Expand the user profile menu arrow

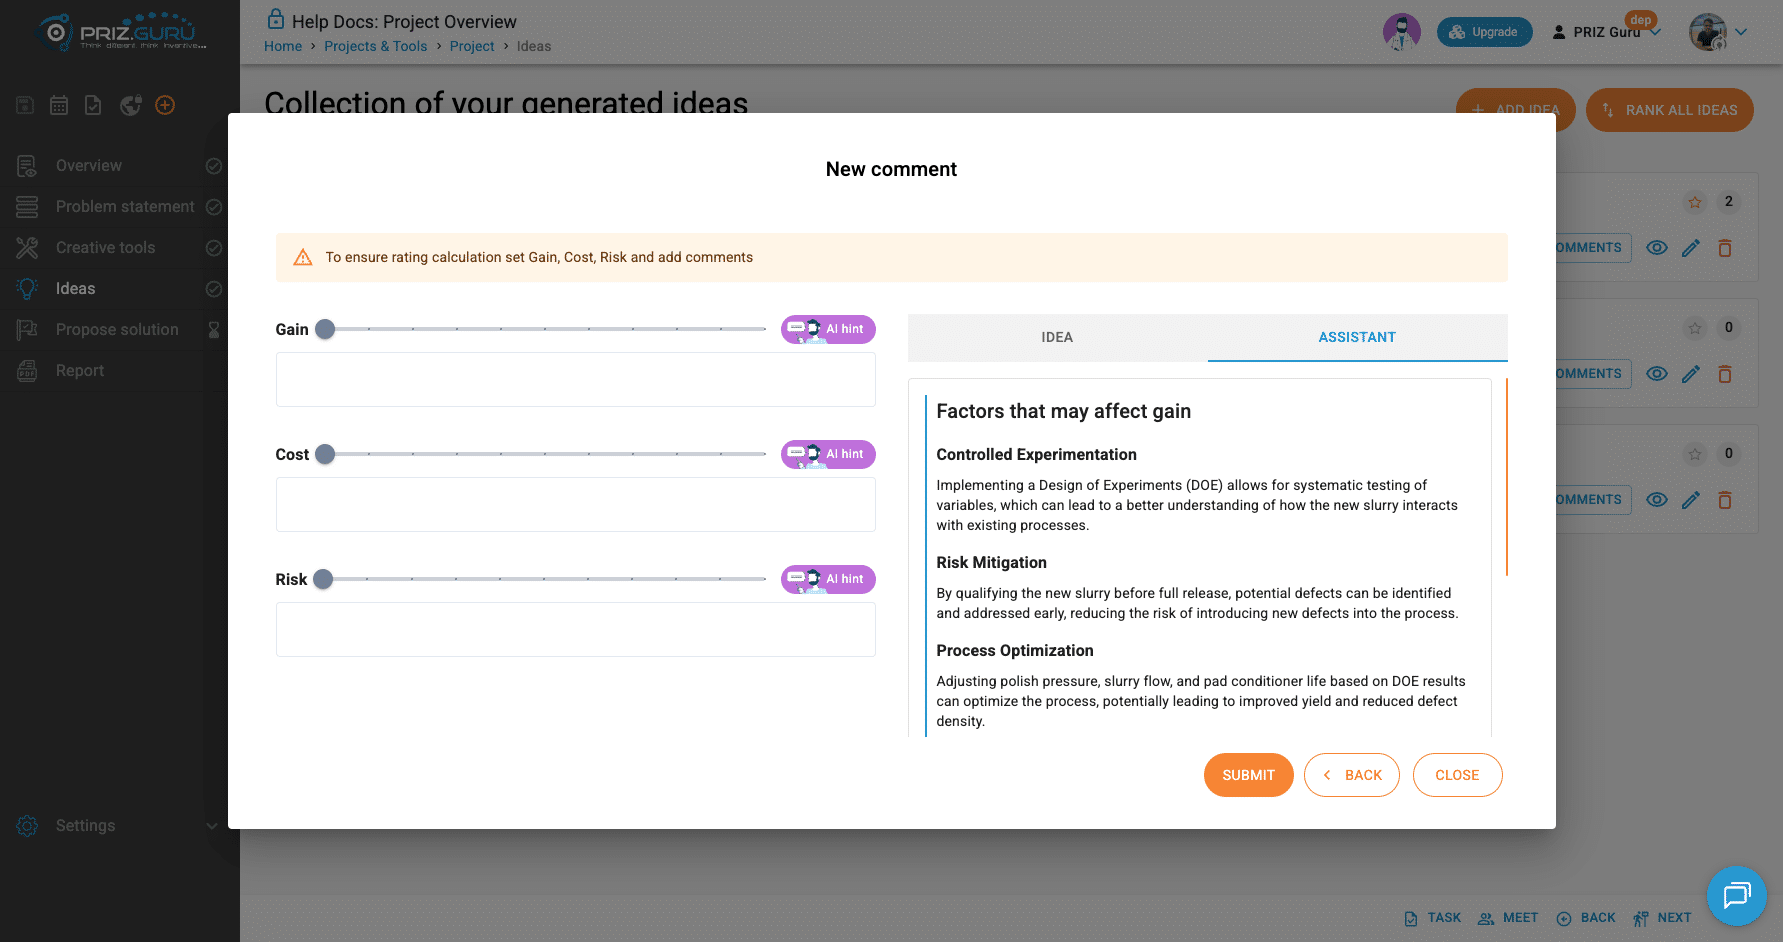point(1741,32)
